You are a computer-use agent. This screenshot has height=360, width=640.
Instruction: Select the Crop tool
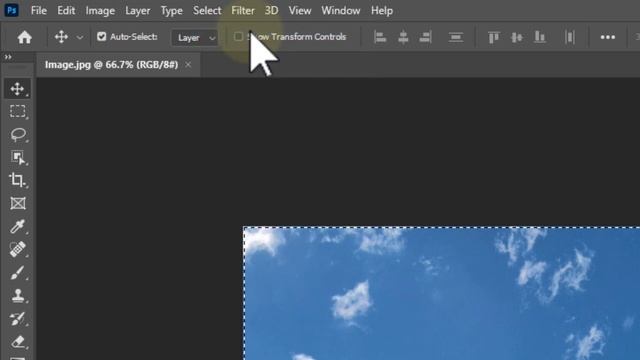[18, 180]
